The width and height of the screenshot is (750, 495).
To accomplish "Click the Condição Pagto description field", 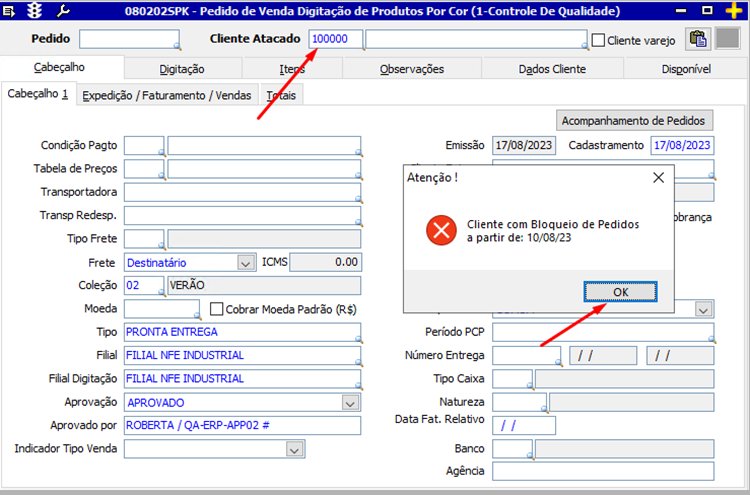I will tap(264, 145).
